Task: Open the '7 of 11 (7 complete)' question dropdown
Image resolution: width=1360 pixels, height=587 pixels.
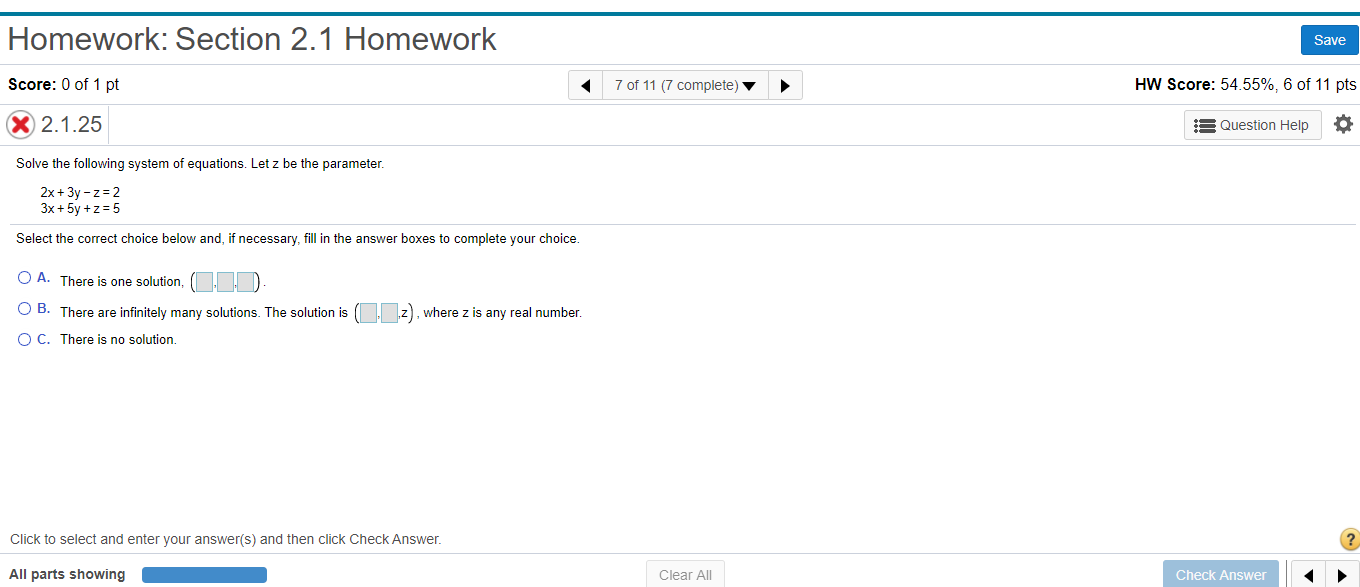Action: pos(685,85)
